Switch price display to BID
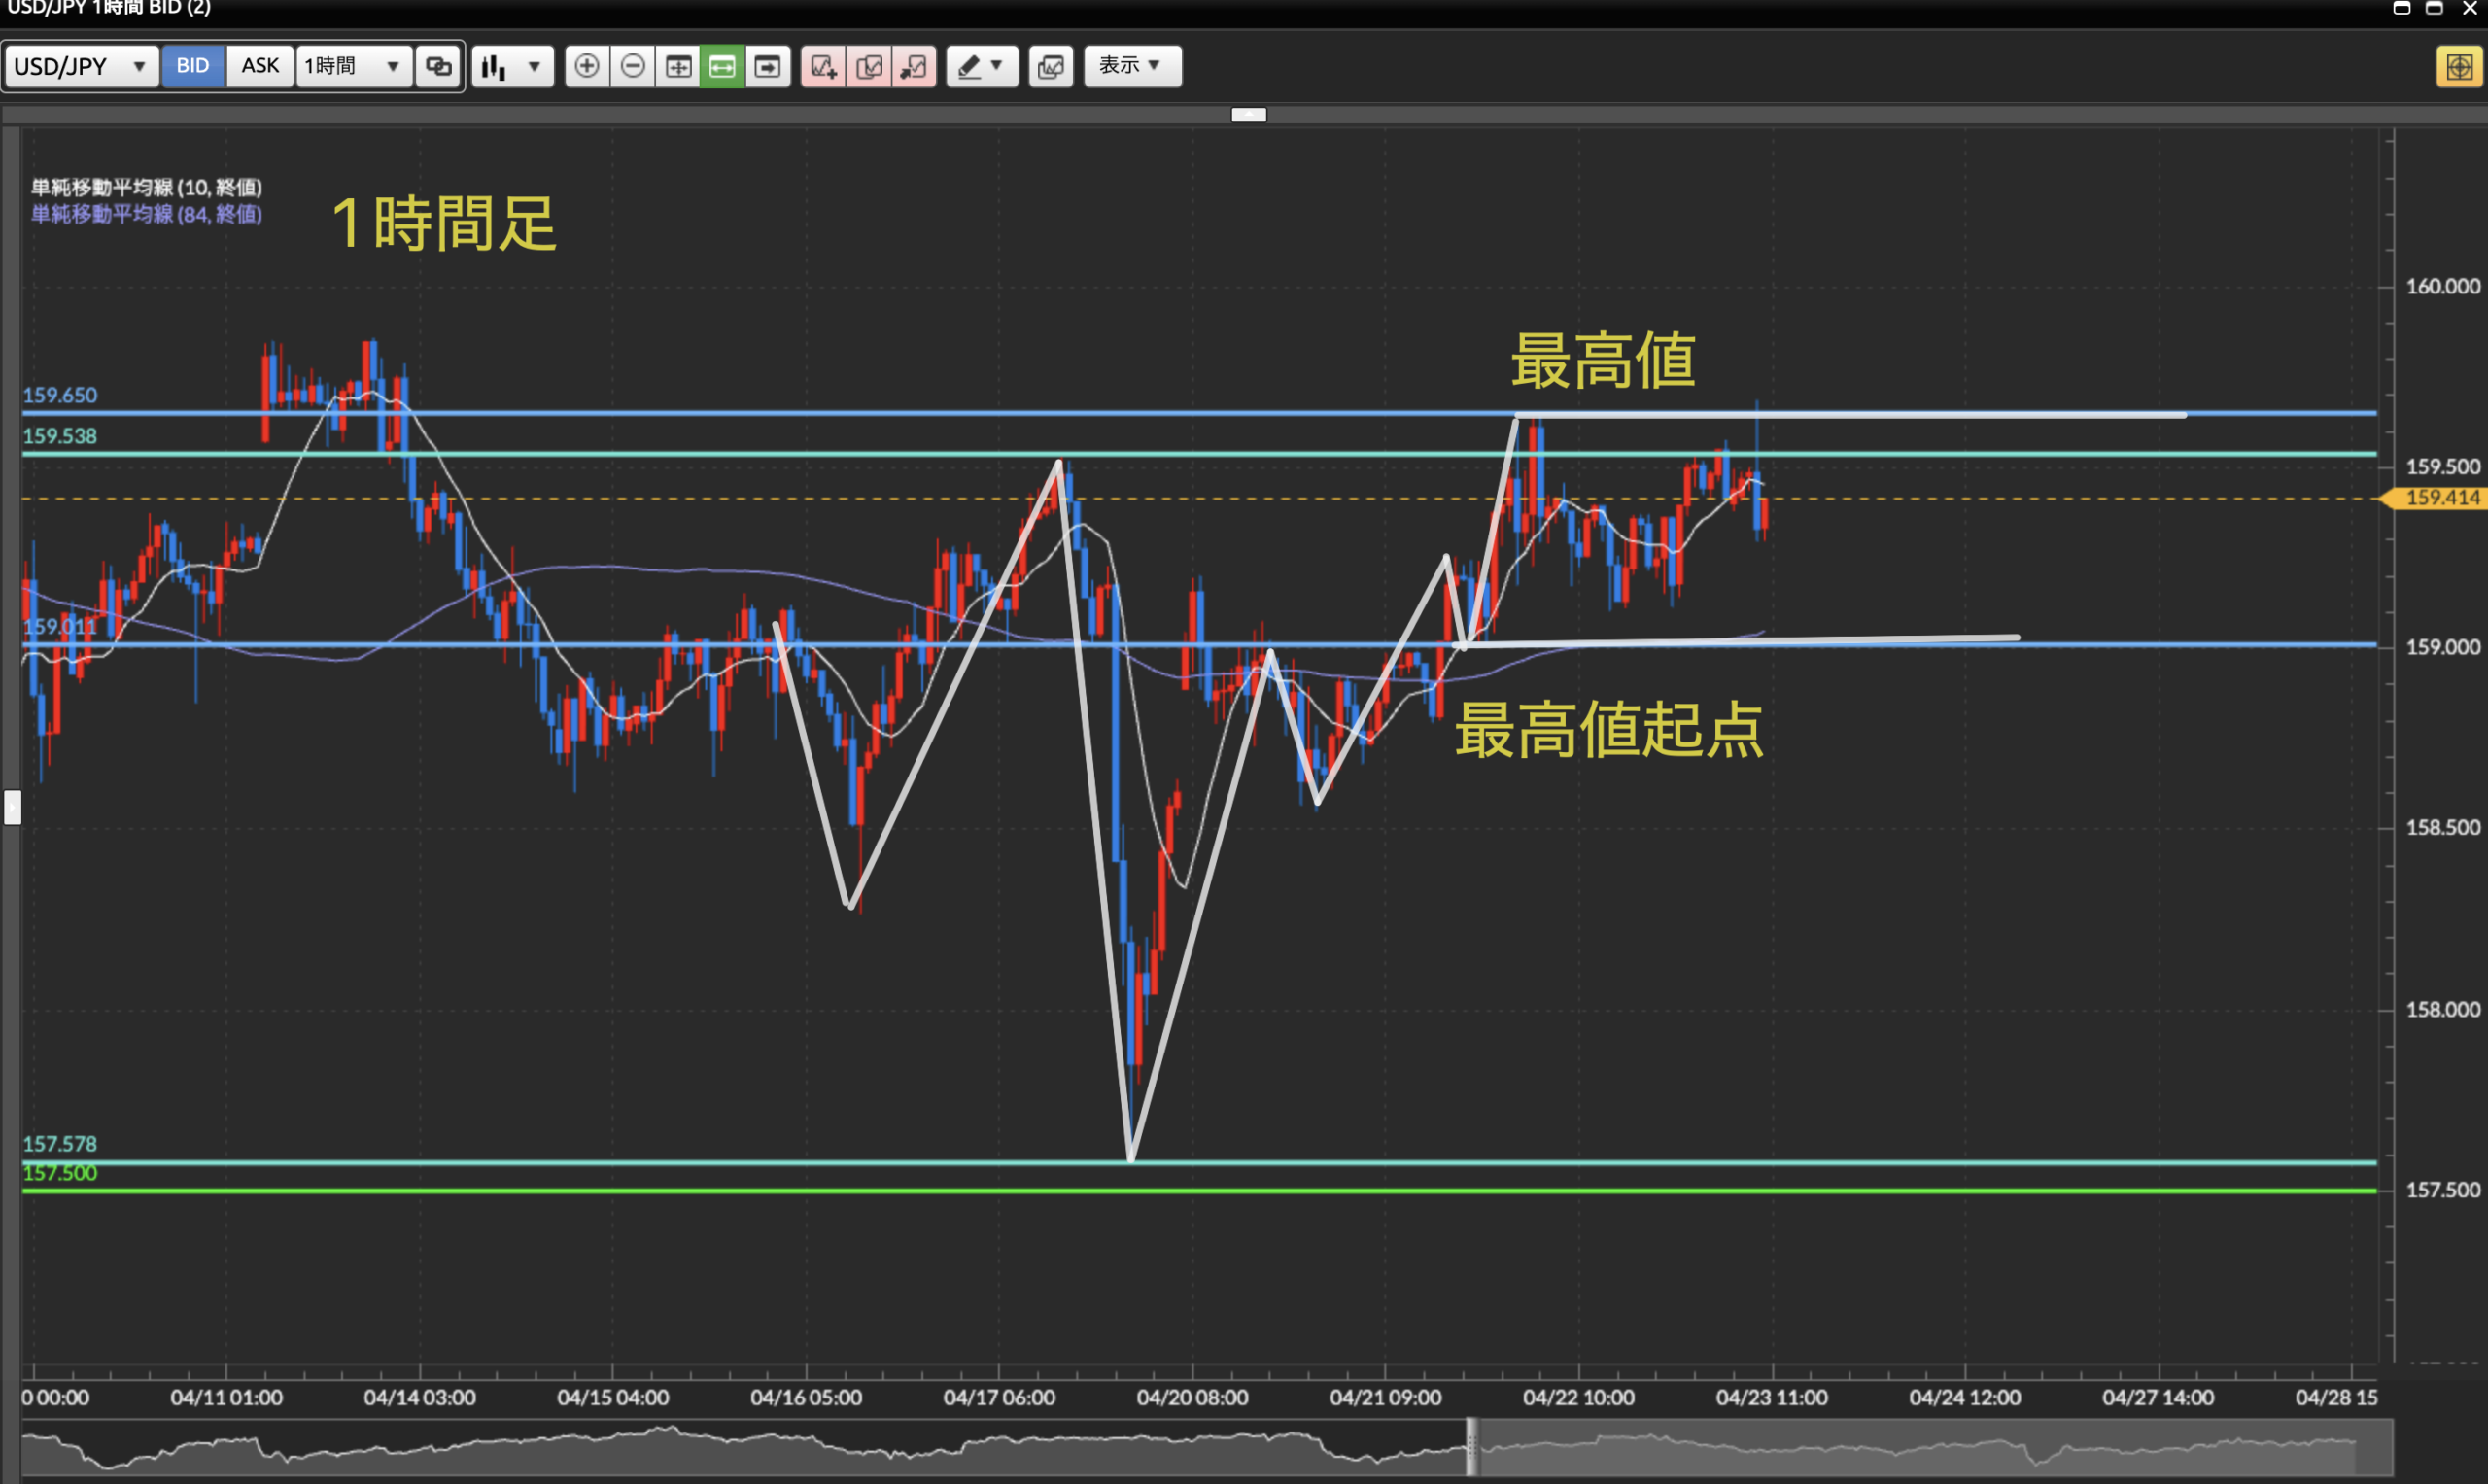 coord(192,66)
